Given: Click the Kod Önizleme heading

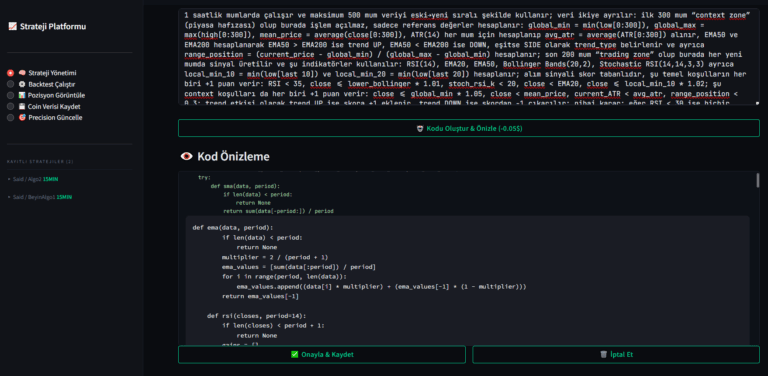Looking at the screenshot, I should (x=233, y=157).
